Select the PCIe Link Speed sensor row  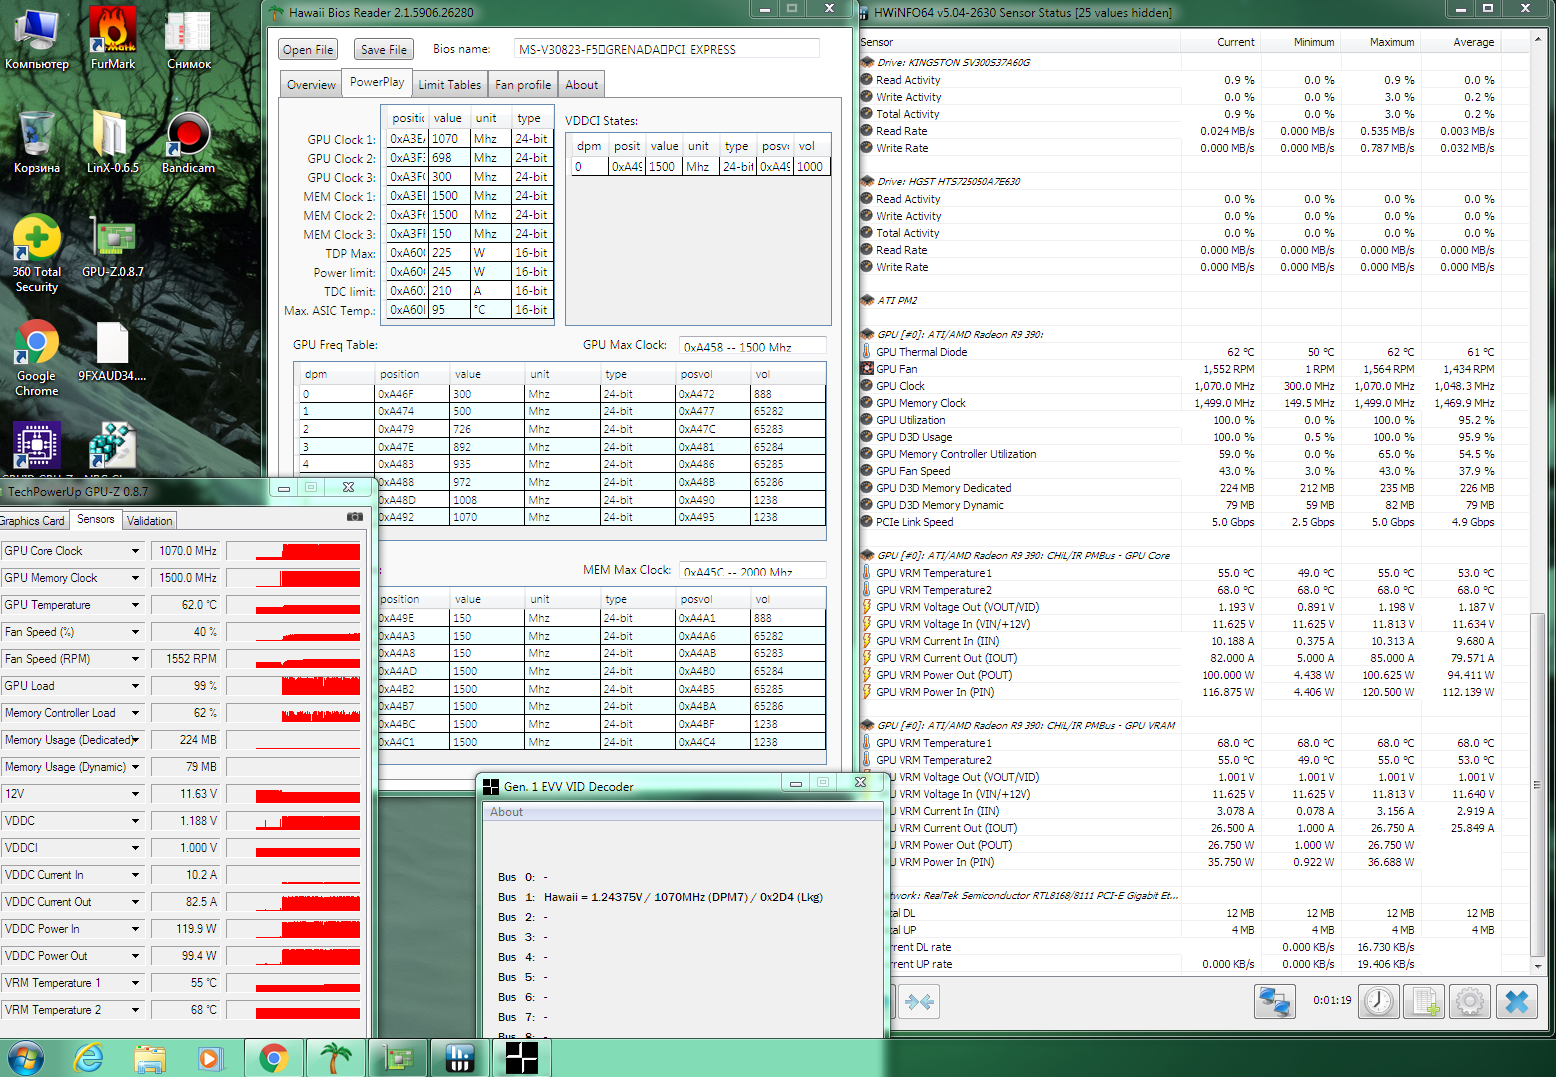coord(1180,522)
